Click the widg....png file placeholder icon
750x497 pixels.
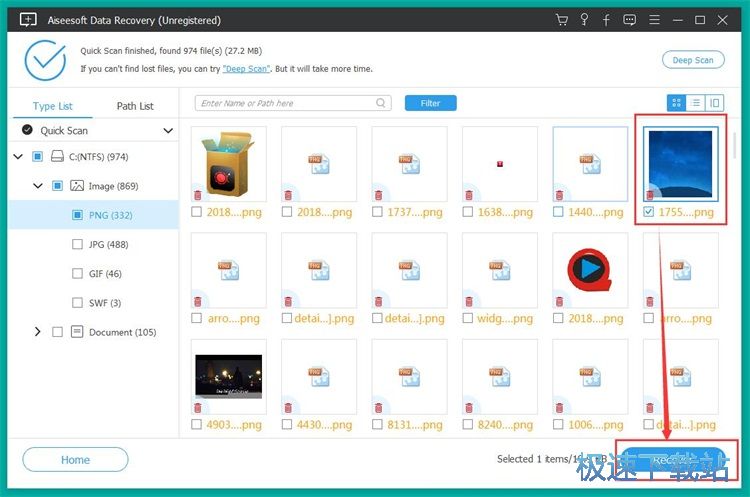coord(500,270)
